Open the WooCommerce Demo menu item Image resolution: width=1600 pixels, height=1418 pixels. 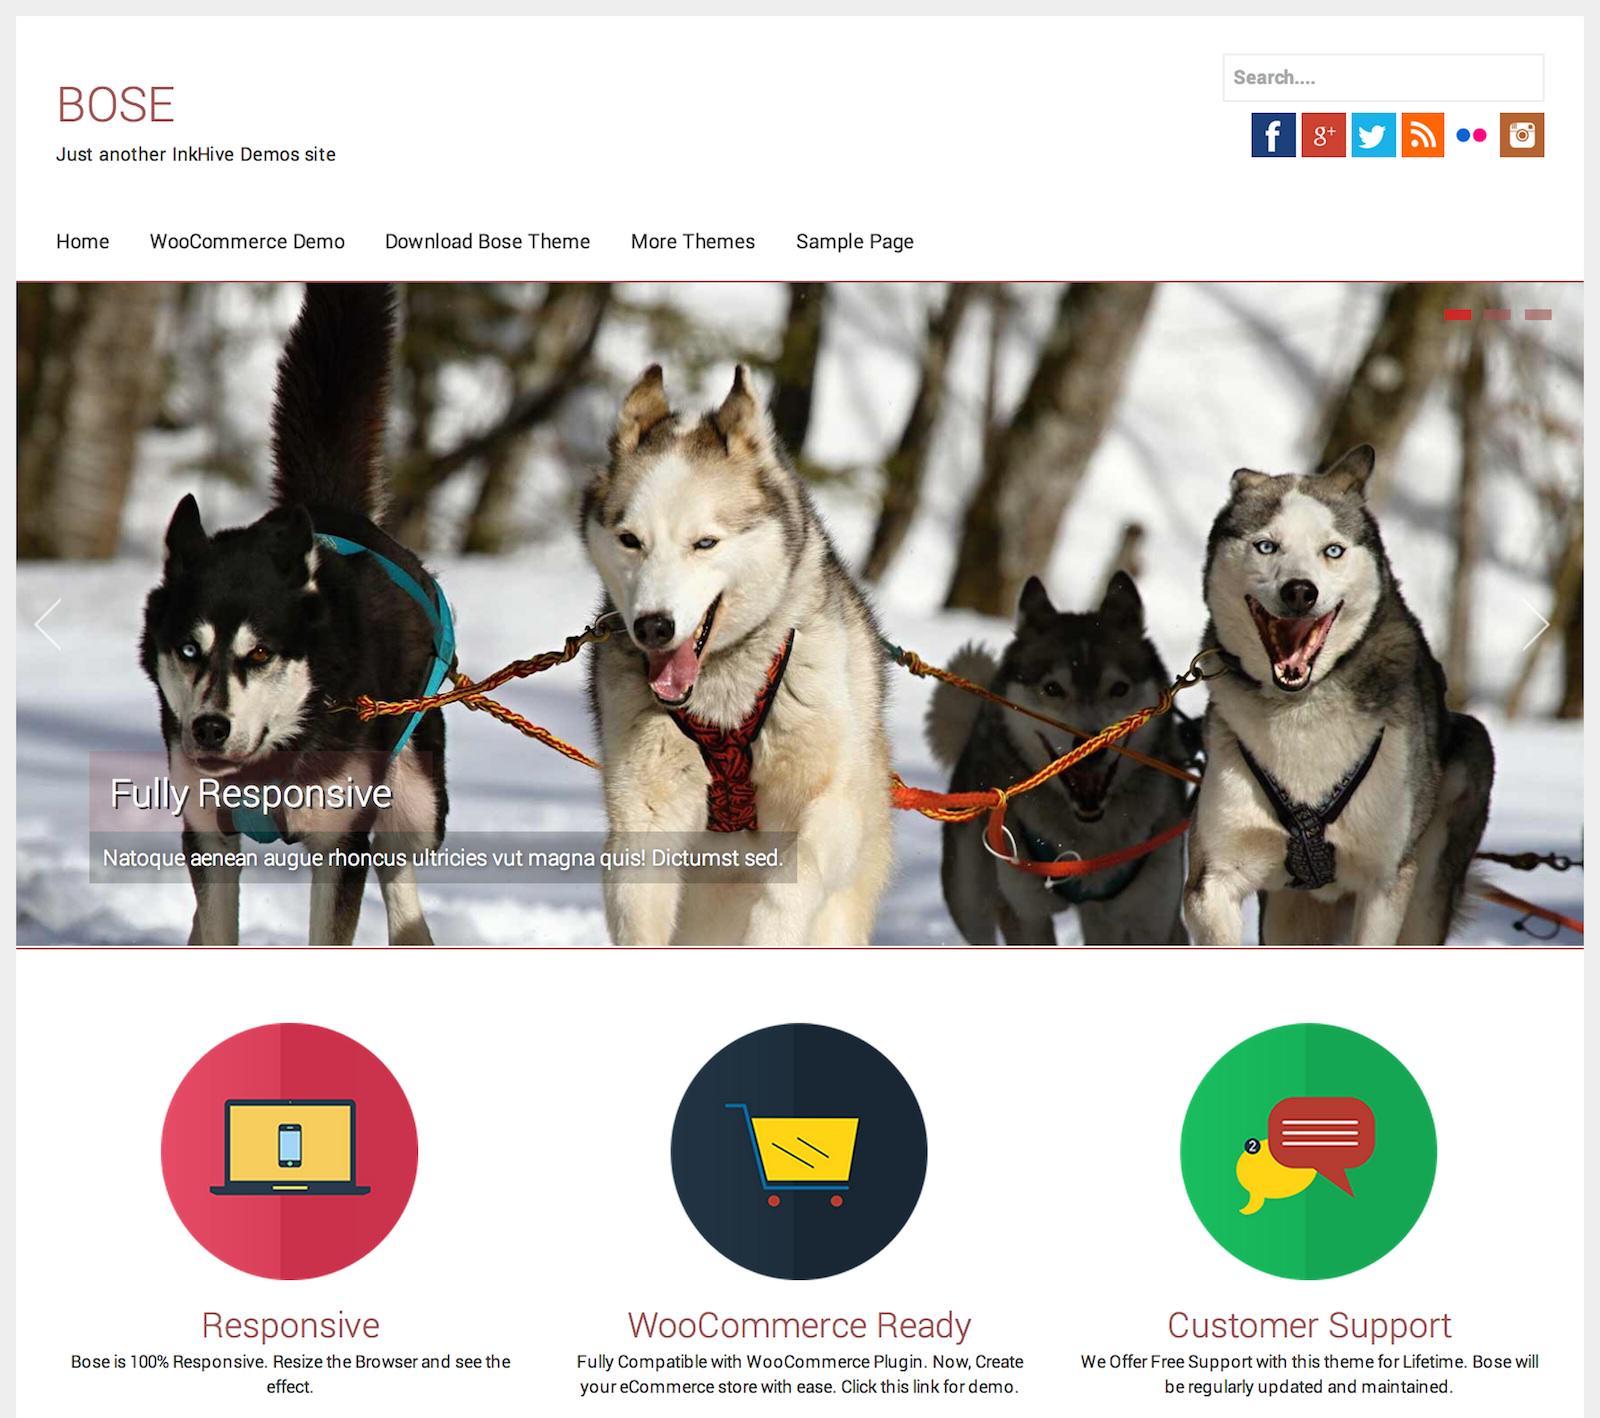(247, 242)
